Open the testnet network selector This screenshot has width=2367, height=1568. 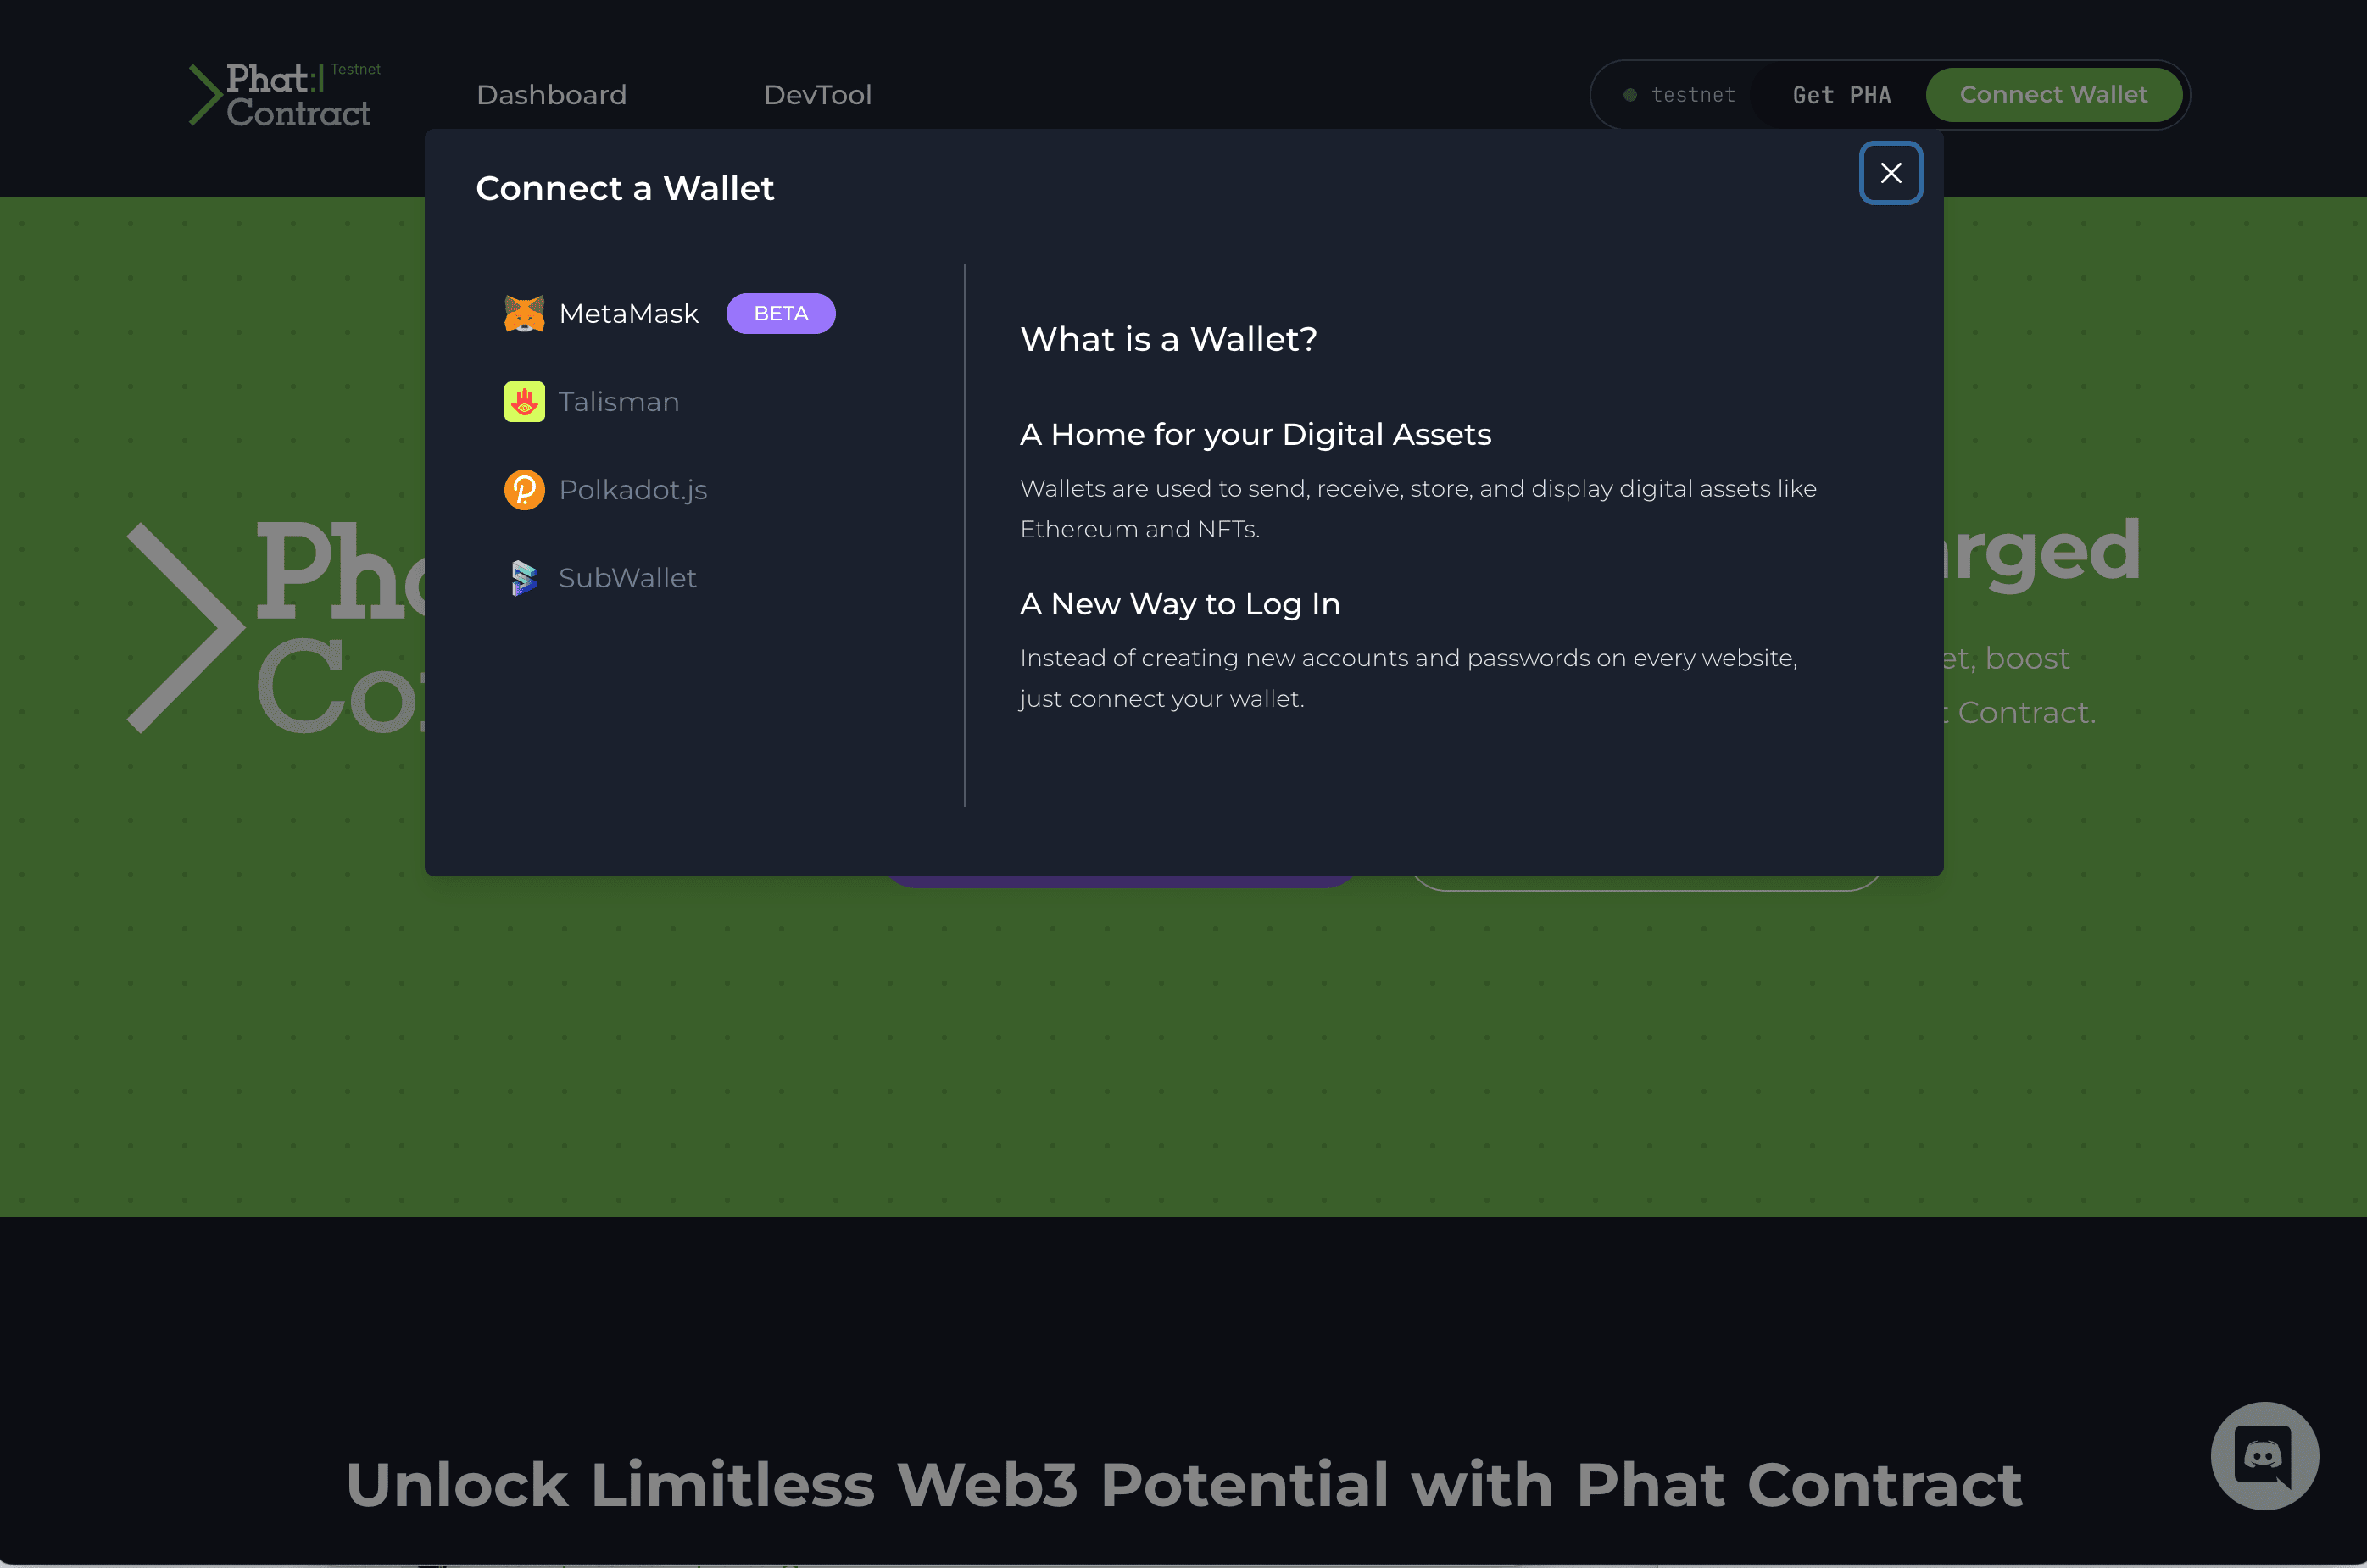(x=1692, y=95)
